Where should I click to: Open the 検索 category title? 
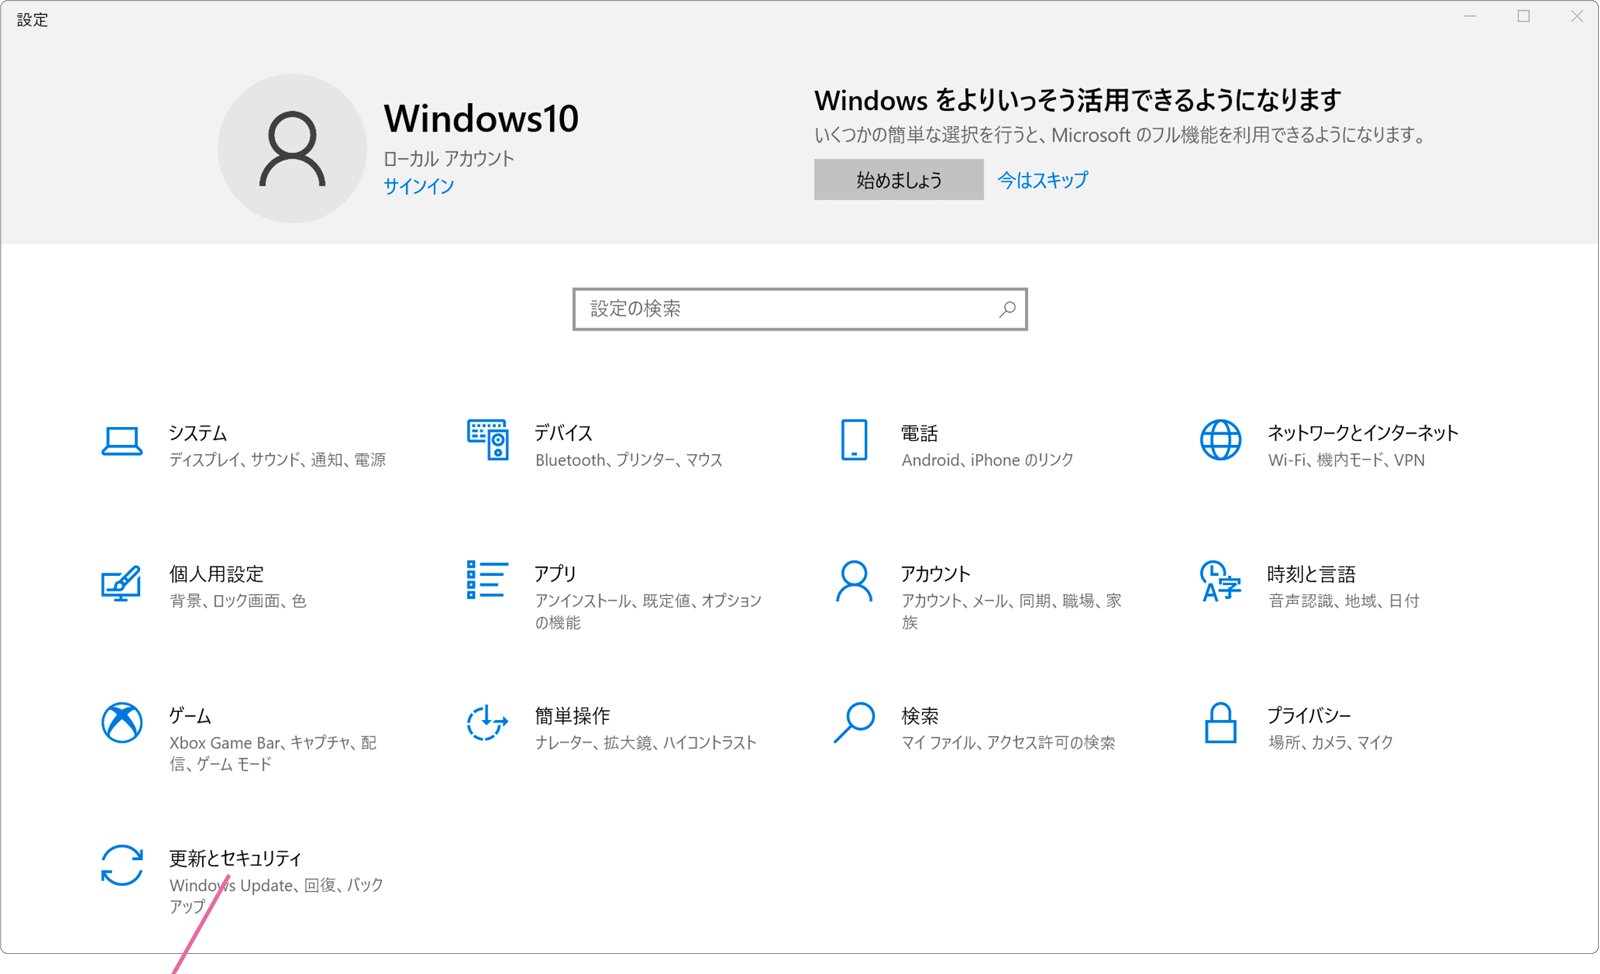coord(919,716)
